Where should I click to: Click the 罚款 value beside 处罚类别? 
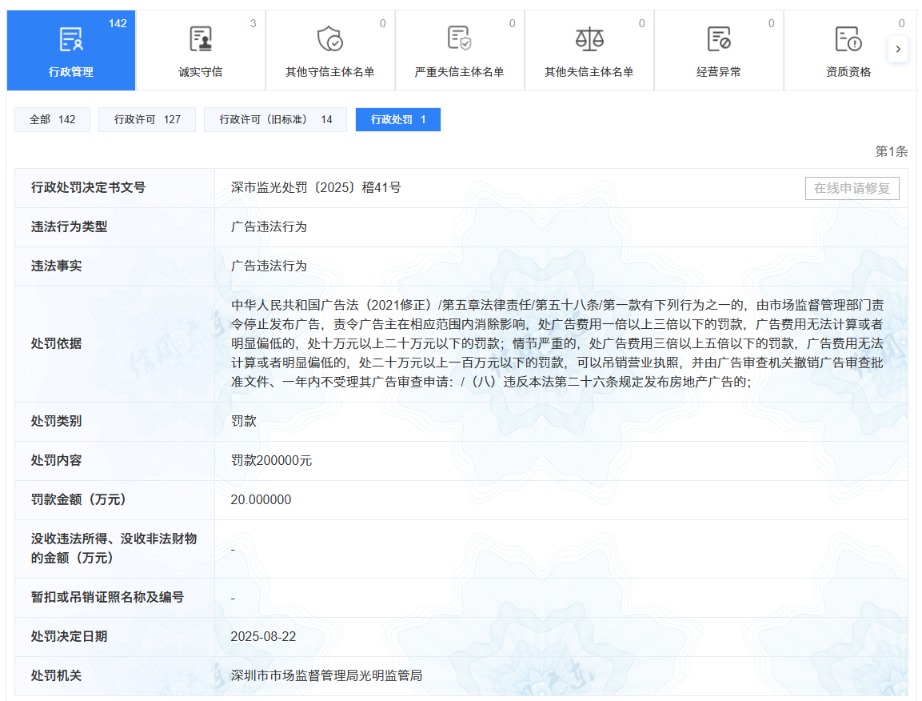click(243, 421)
